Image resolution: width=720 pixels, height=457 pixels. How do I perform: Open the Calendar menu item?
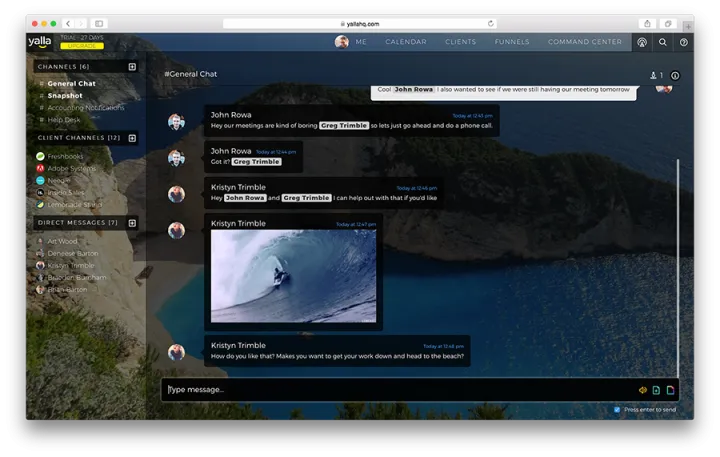click(x=405, y=42)
